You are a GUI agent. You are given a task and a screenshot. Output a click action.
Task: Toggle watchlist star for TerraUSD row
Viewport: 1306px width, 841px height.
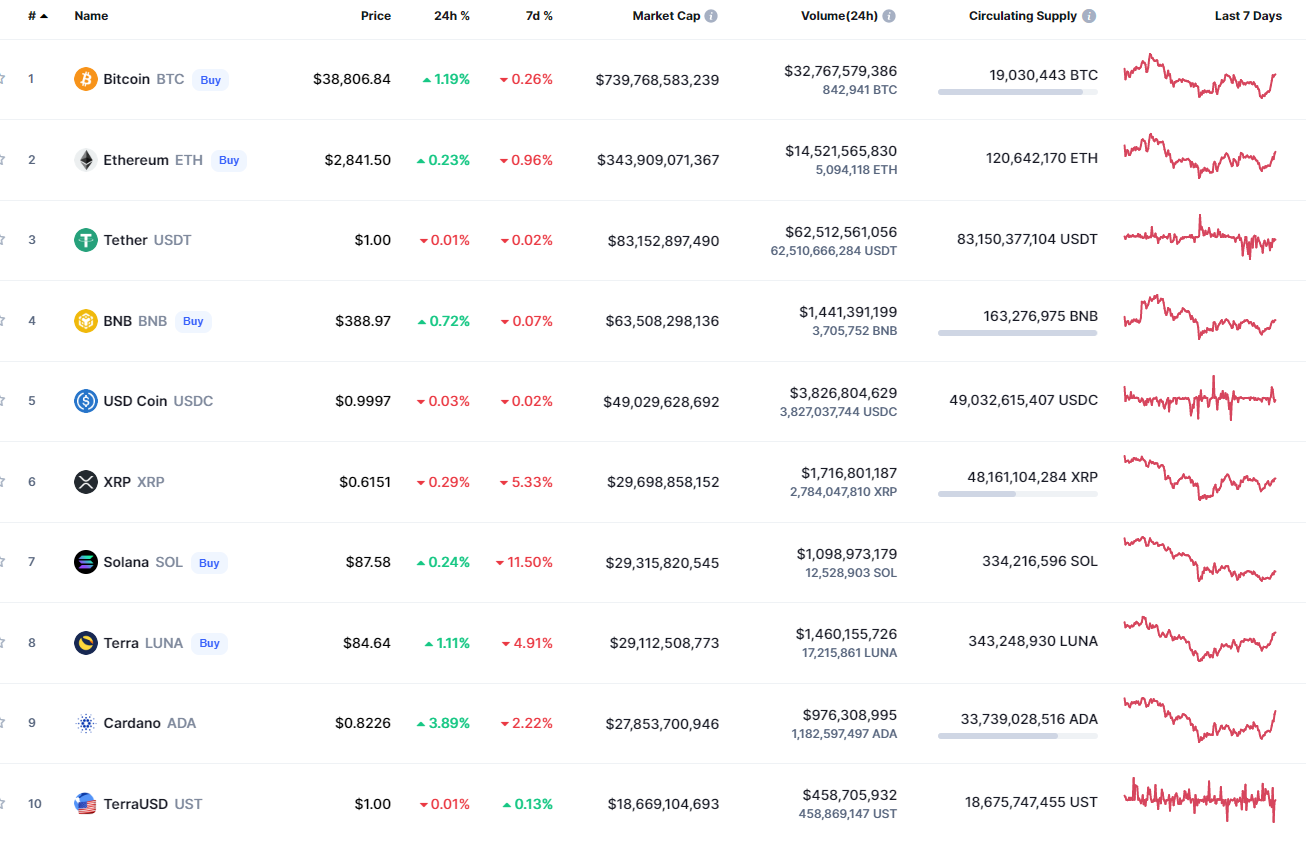(2, 804)
